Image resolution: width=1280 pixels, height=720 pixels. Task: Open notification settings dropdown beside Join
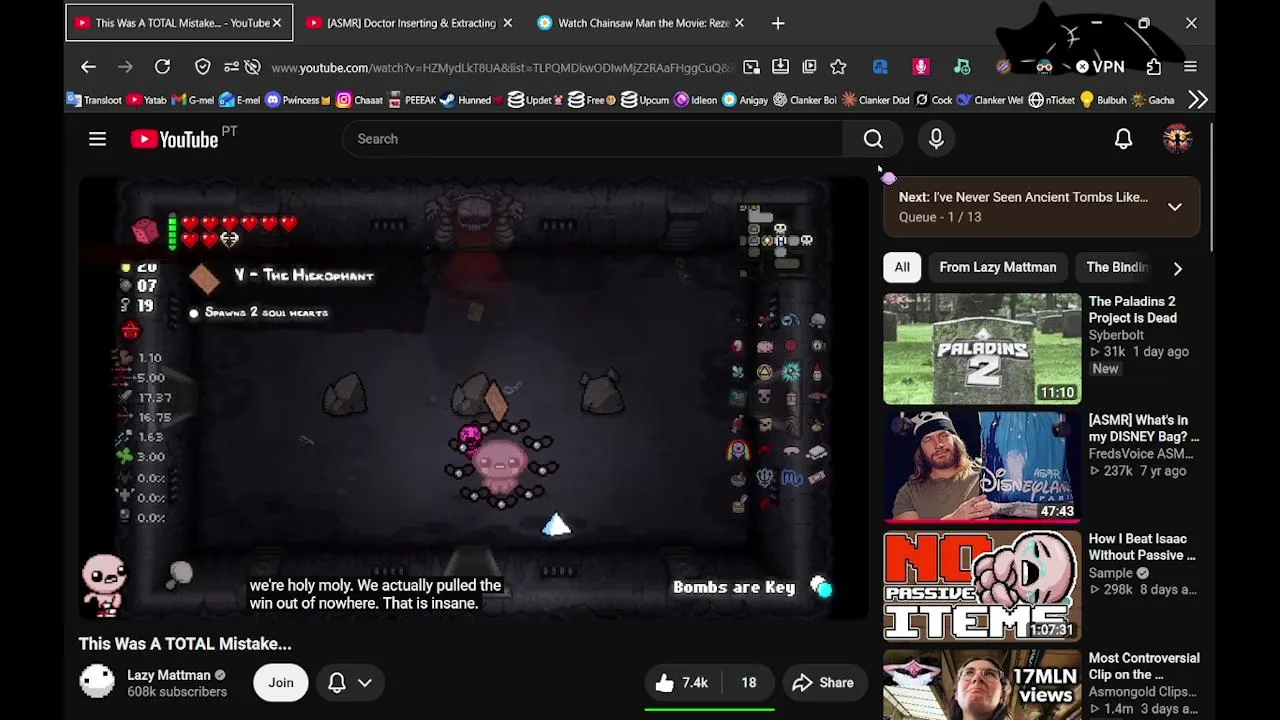pyautogui.click(x=350, y=683)
